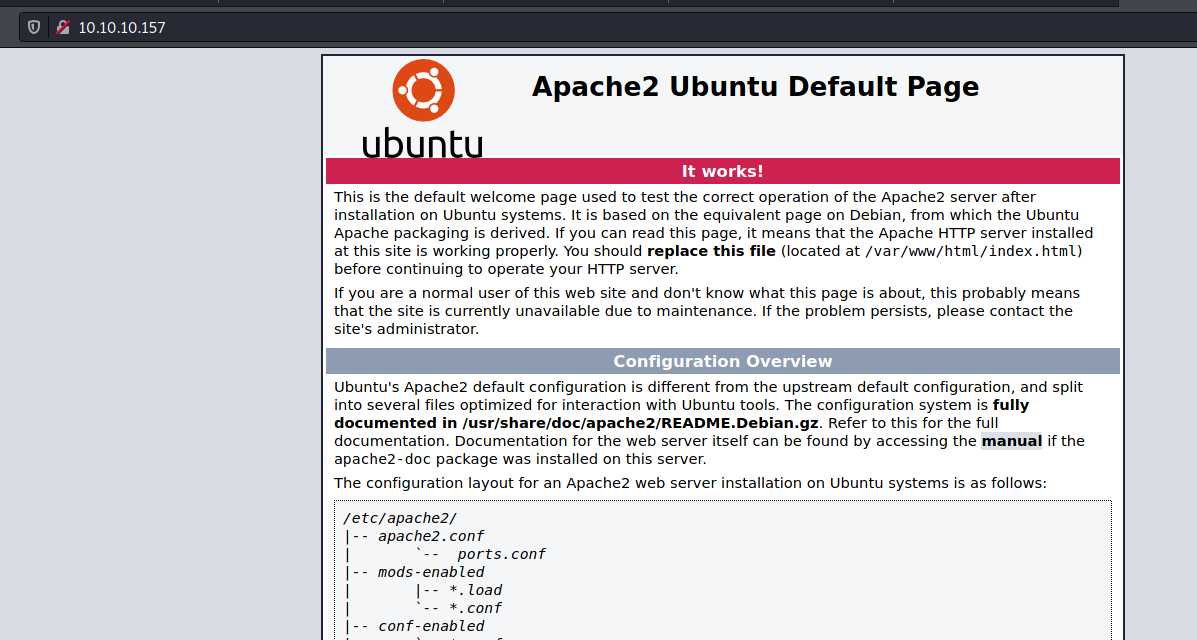
Task: Click apache2.conf in the config tree
Action: pos(431,536)
